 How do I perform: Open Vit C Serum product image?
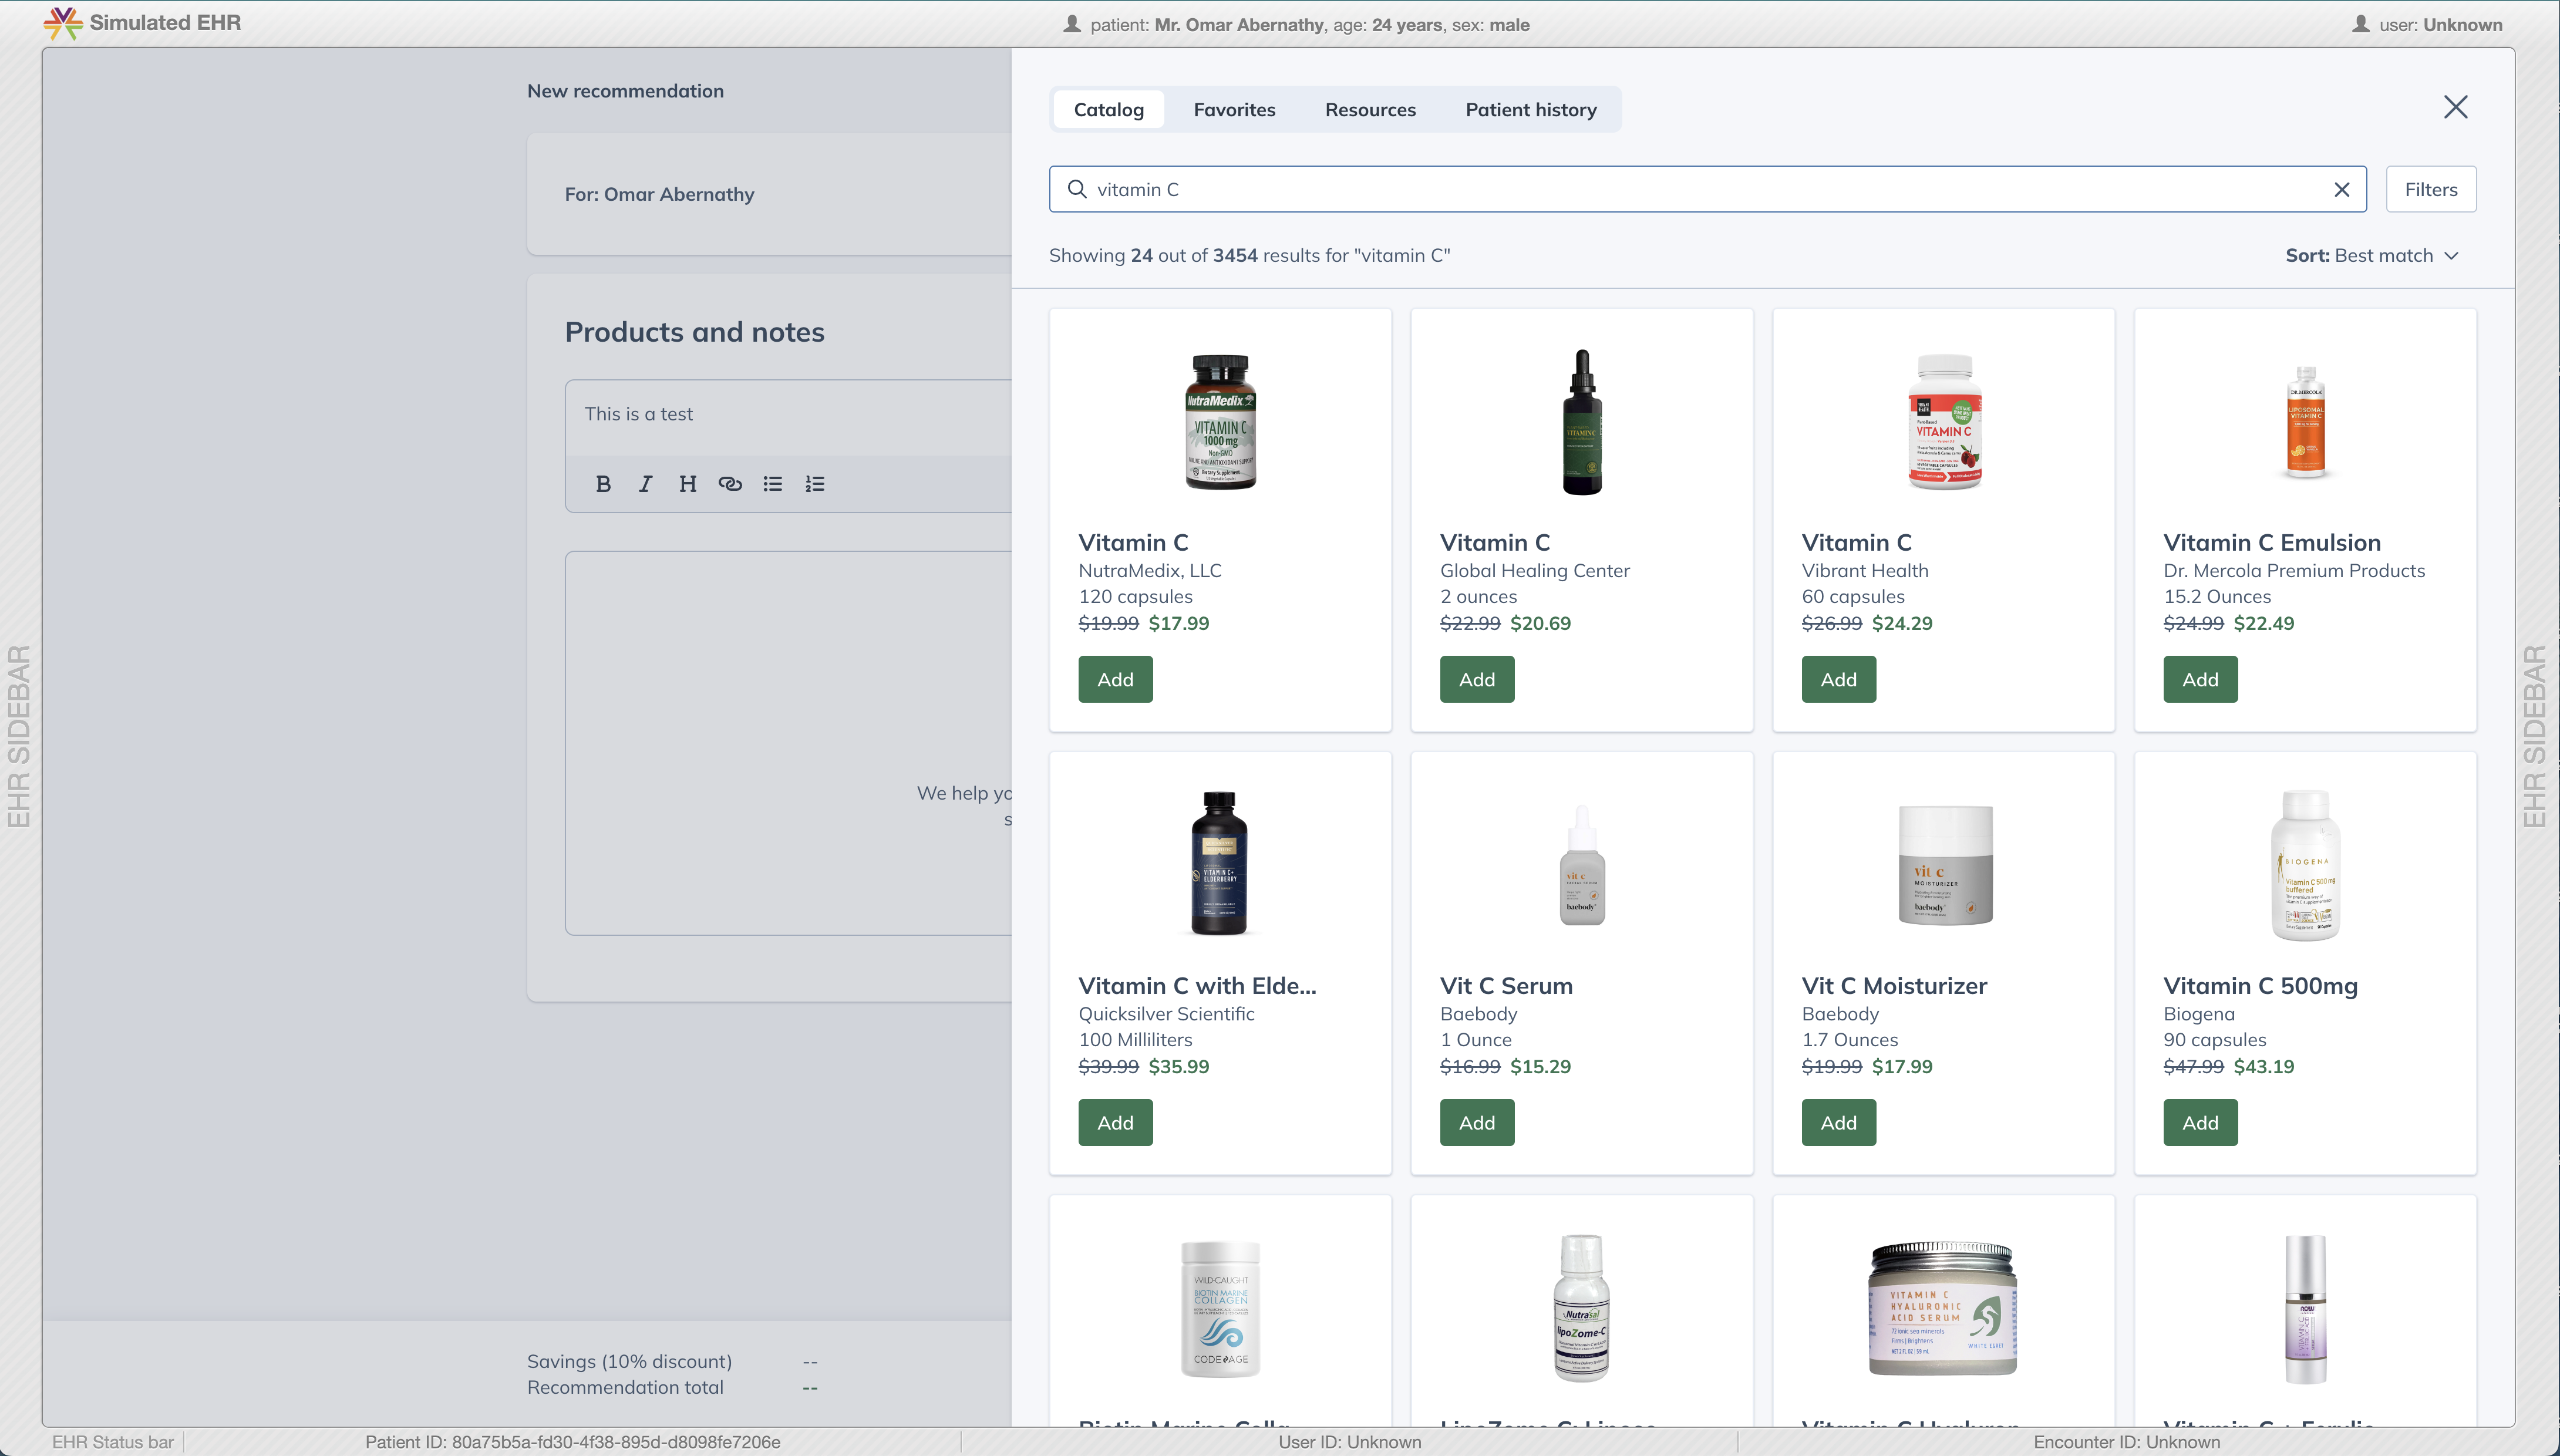tap(1582, 865)
